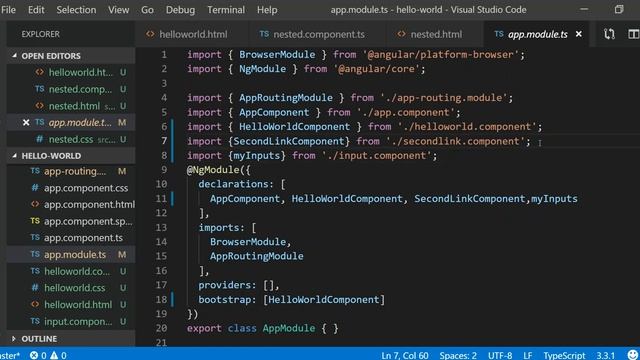
Task: Click AppModule class name
Action: point(289,328)
